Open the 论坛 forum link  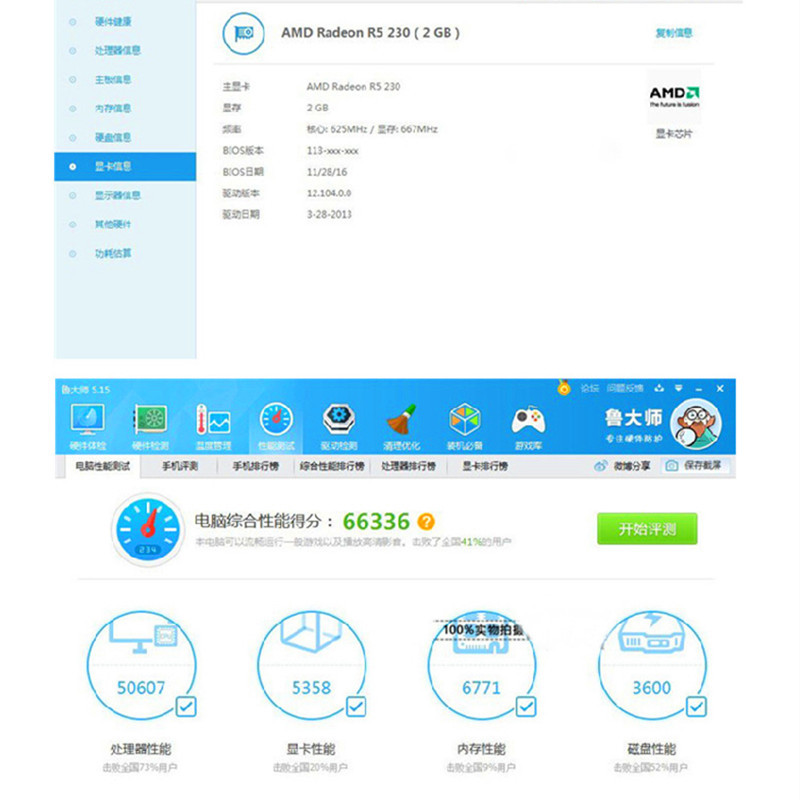tap(589, 388)
